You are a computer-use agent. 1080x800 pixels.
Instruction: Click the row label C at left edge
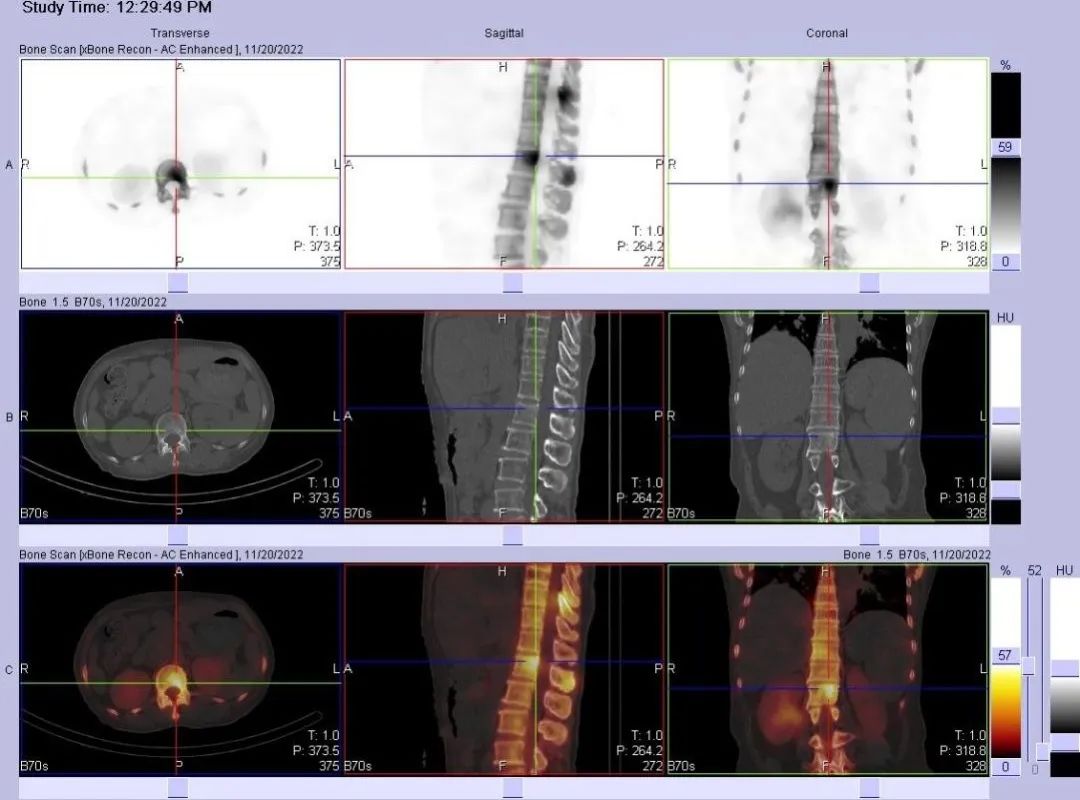coord(9,670)
